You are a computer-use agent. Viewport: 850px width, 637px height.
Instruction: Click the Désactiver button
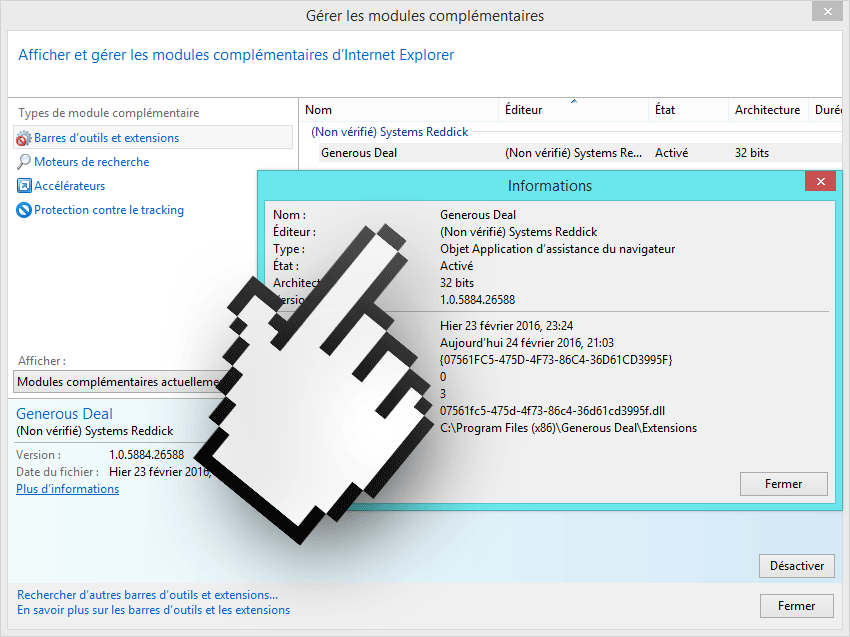click(796, 566)
